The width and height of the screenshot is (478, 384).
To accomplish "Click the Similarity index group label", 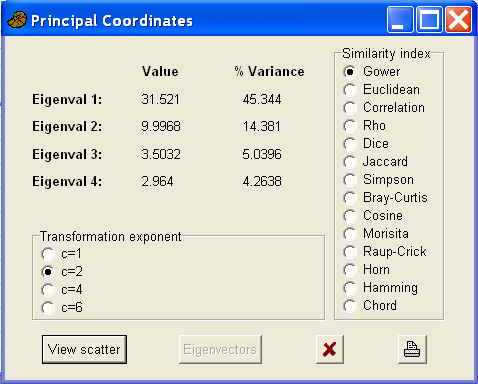I will pos(386,53).
